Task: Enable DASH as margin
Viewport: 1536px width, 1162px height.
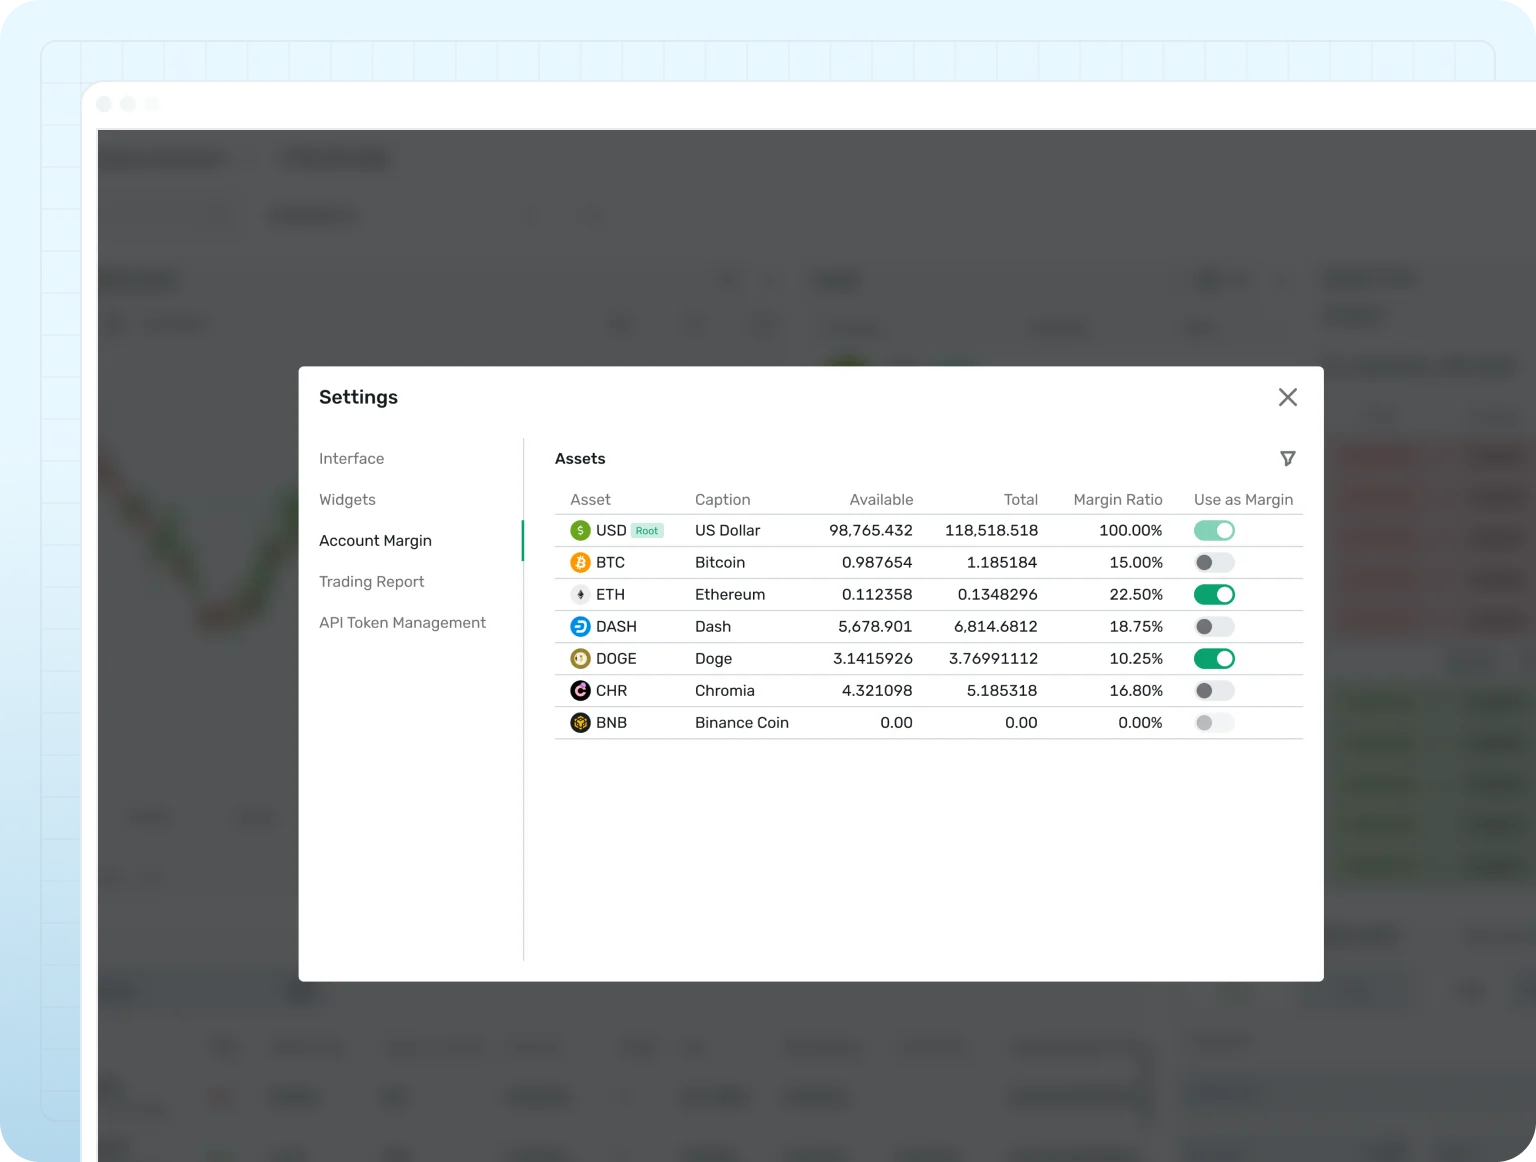Action: coord(1214,626)
